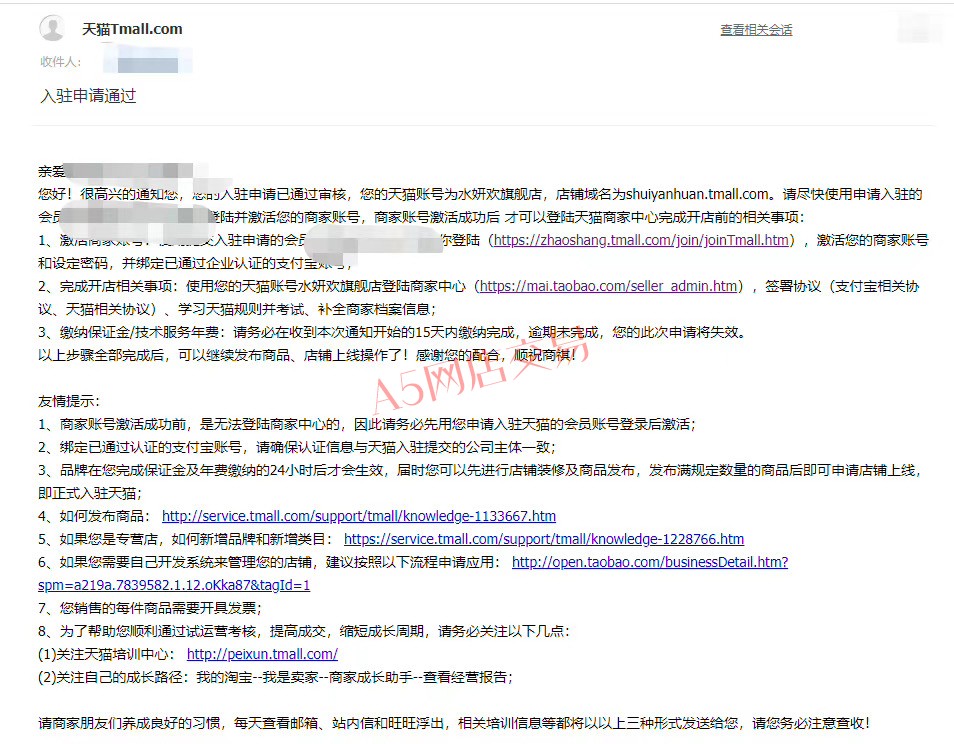Viewport: 954px width, 744px height.
Task: Click the 如何发布商品 label
Action: point(94,516)
